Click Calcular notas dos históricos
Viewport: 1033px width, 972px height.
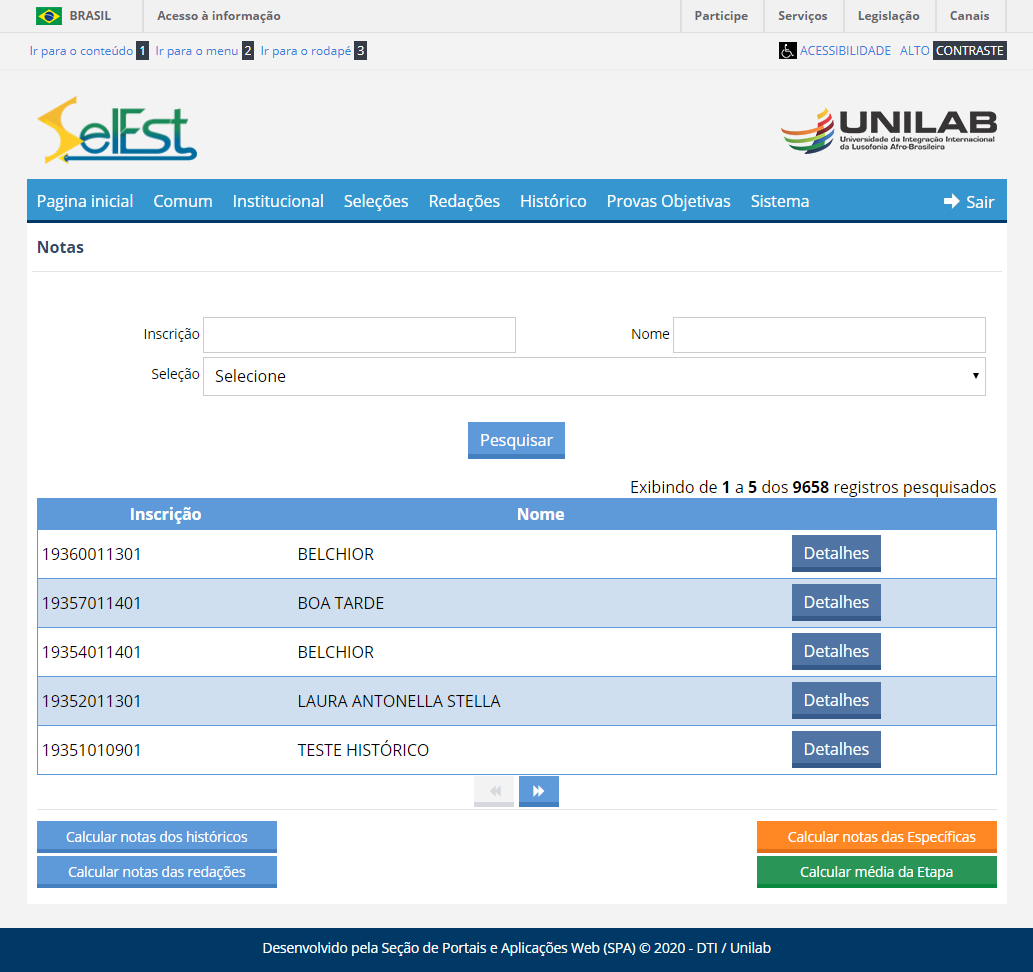click(157, 837)
